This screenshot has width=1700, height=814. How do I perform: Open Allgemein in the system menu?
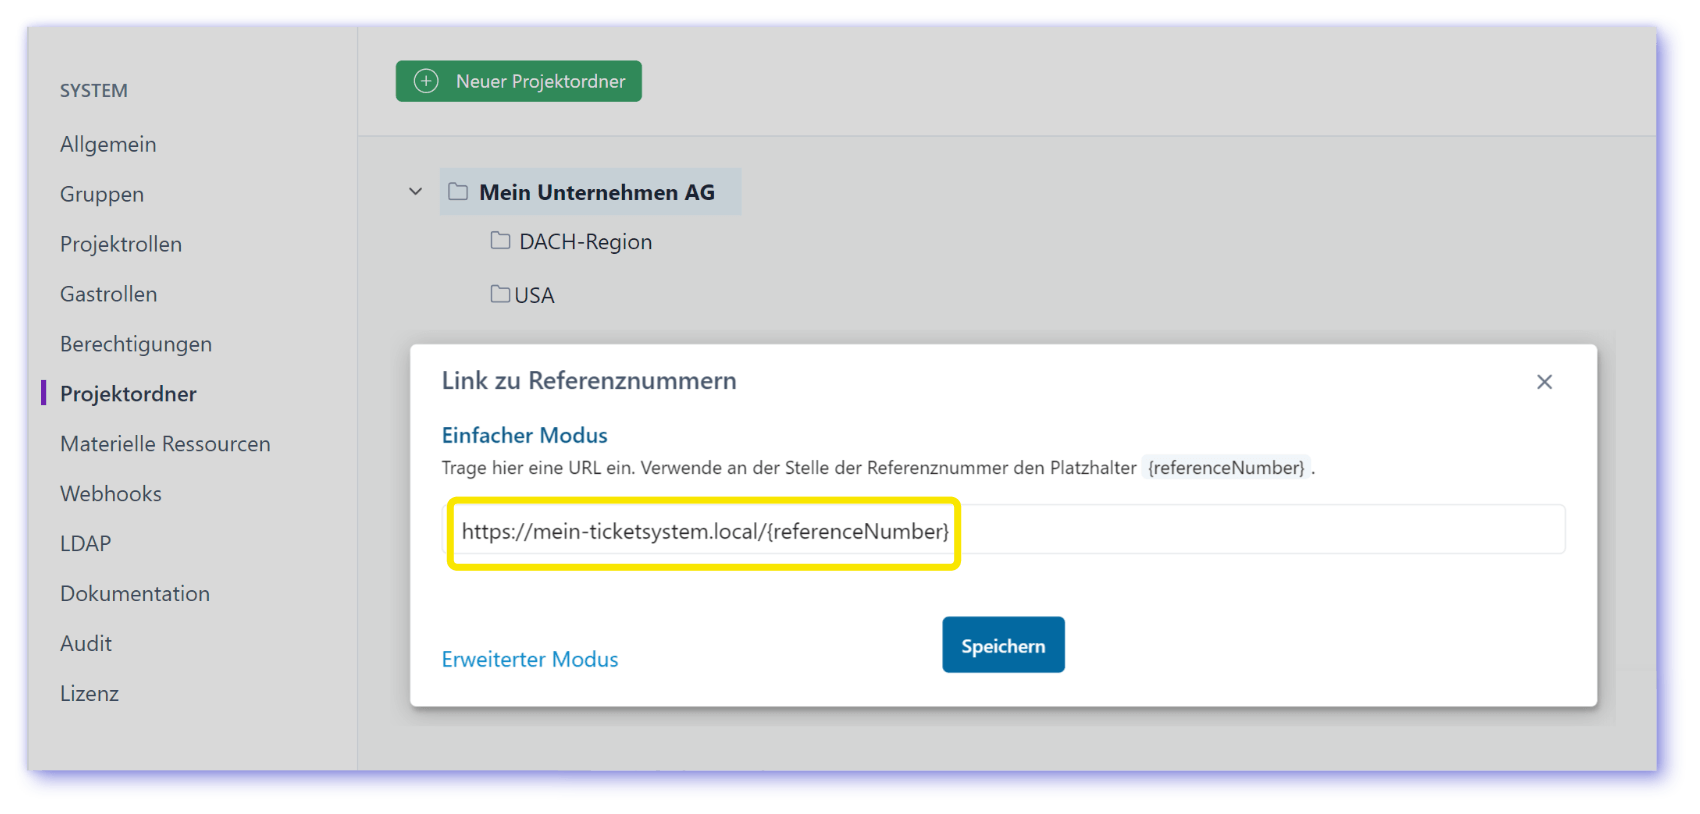[x=108, y=144]
